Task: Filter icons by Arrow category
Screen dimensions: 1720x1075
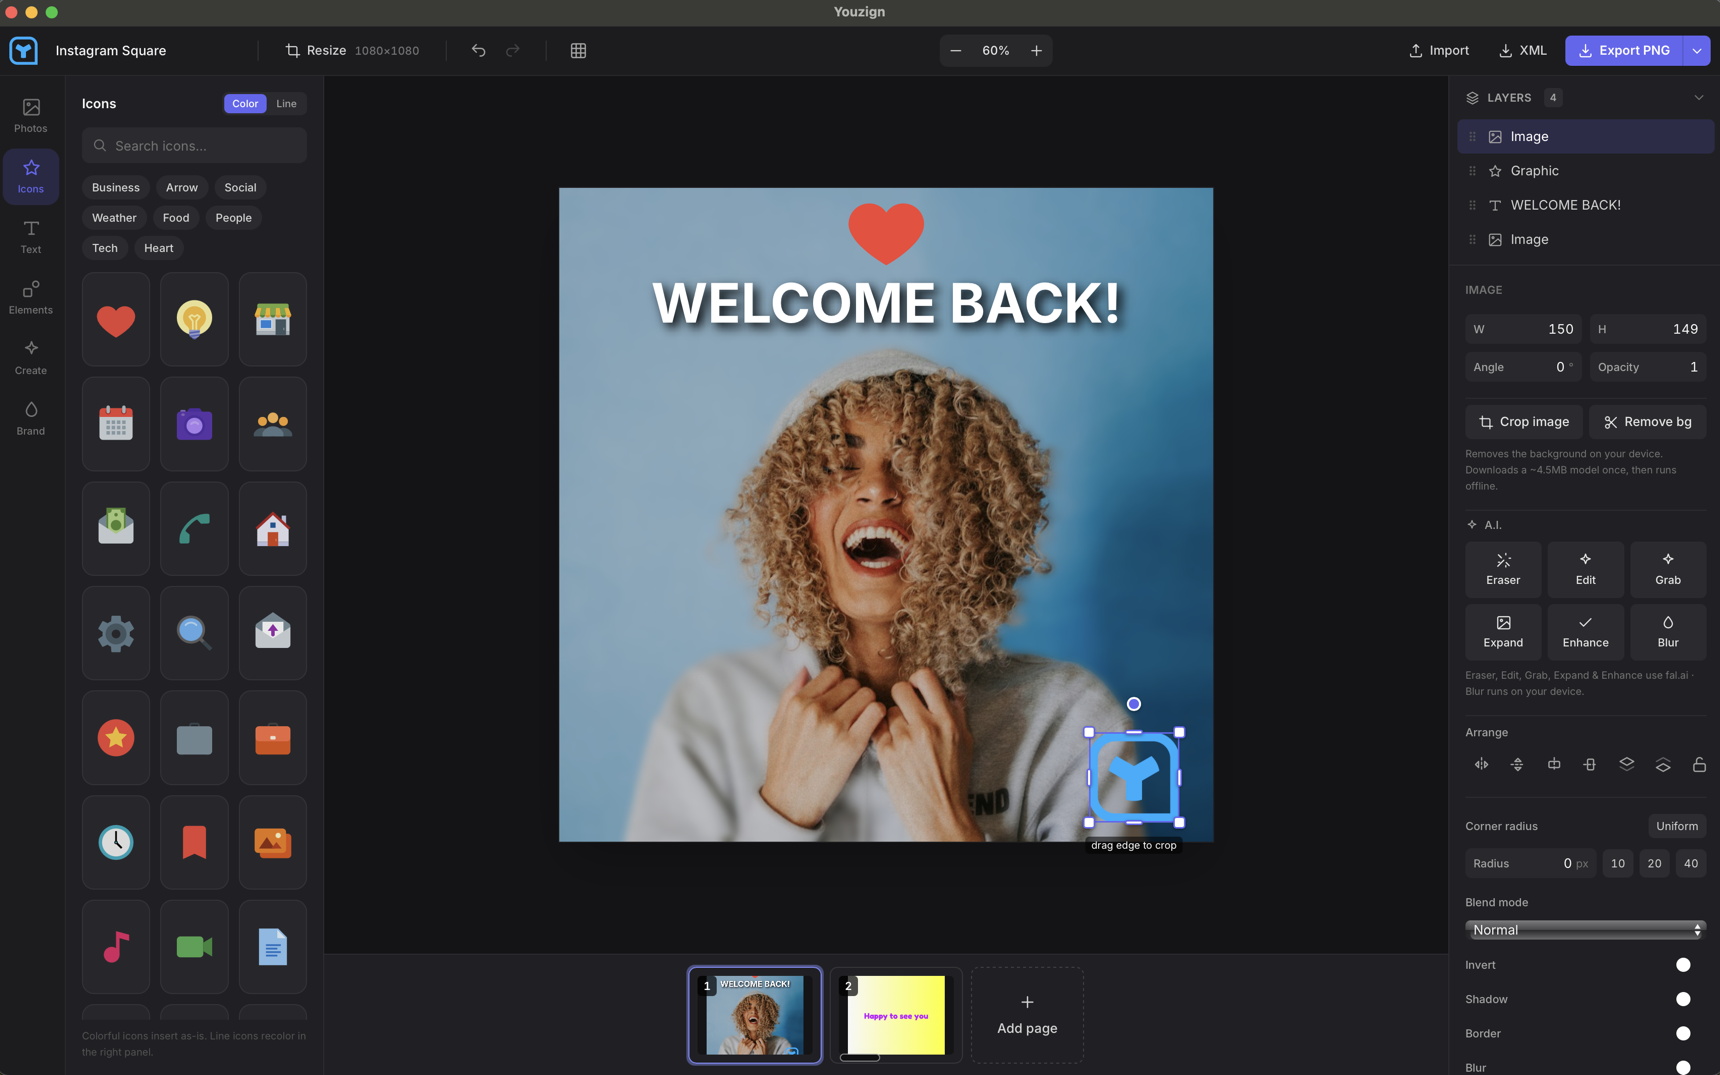Action: pos(182,188)
